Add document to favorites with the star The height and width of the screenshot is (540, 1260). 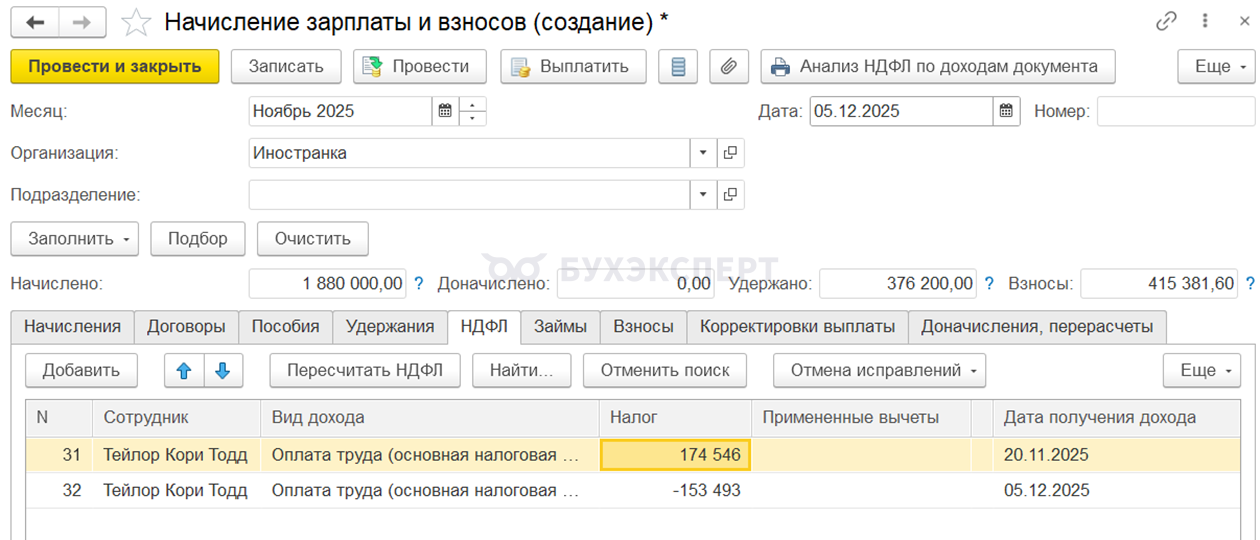136,21
